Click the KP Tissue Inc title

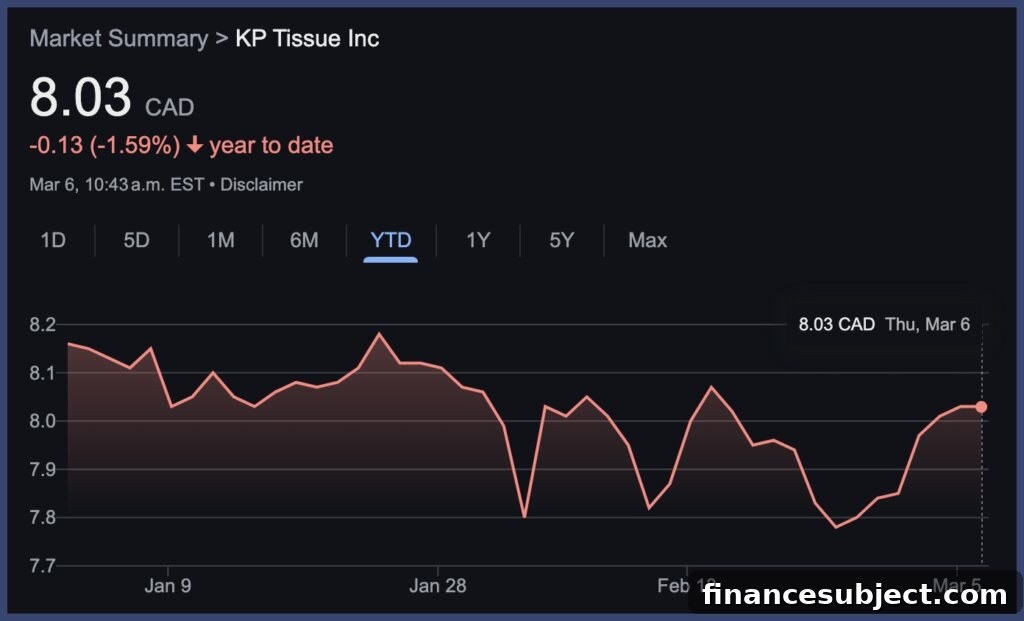tap(307, 38)
